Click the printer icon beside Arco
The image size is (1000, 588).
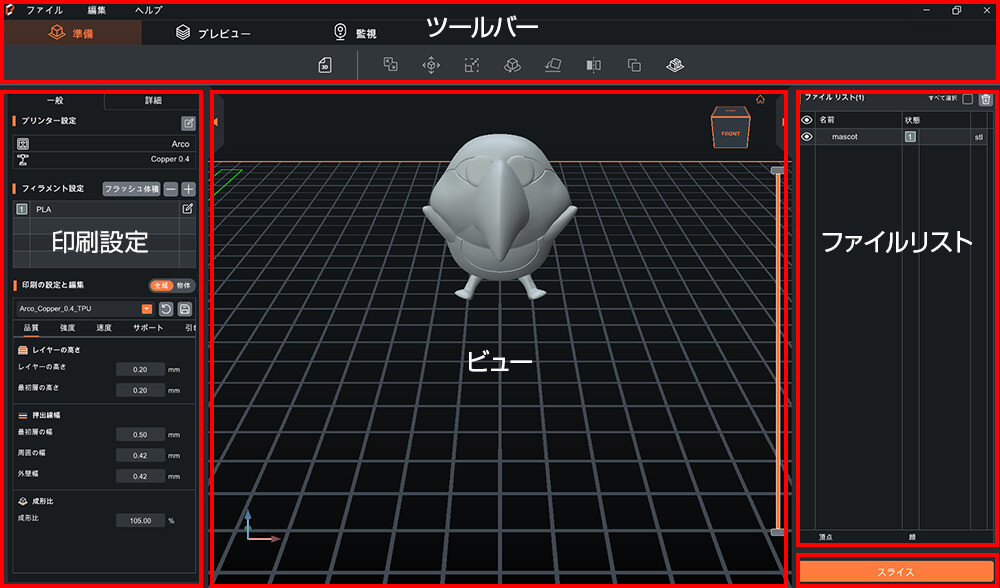point(23,144)
